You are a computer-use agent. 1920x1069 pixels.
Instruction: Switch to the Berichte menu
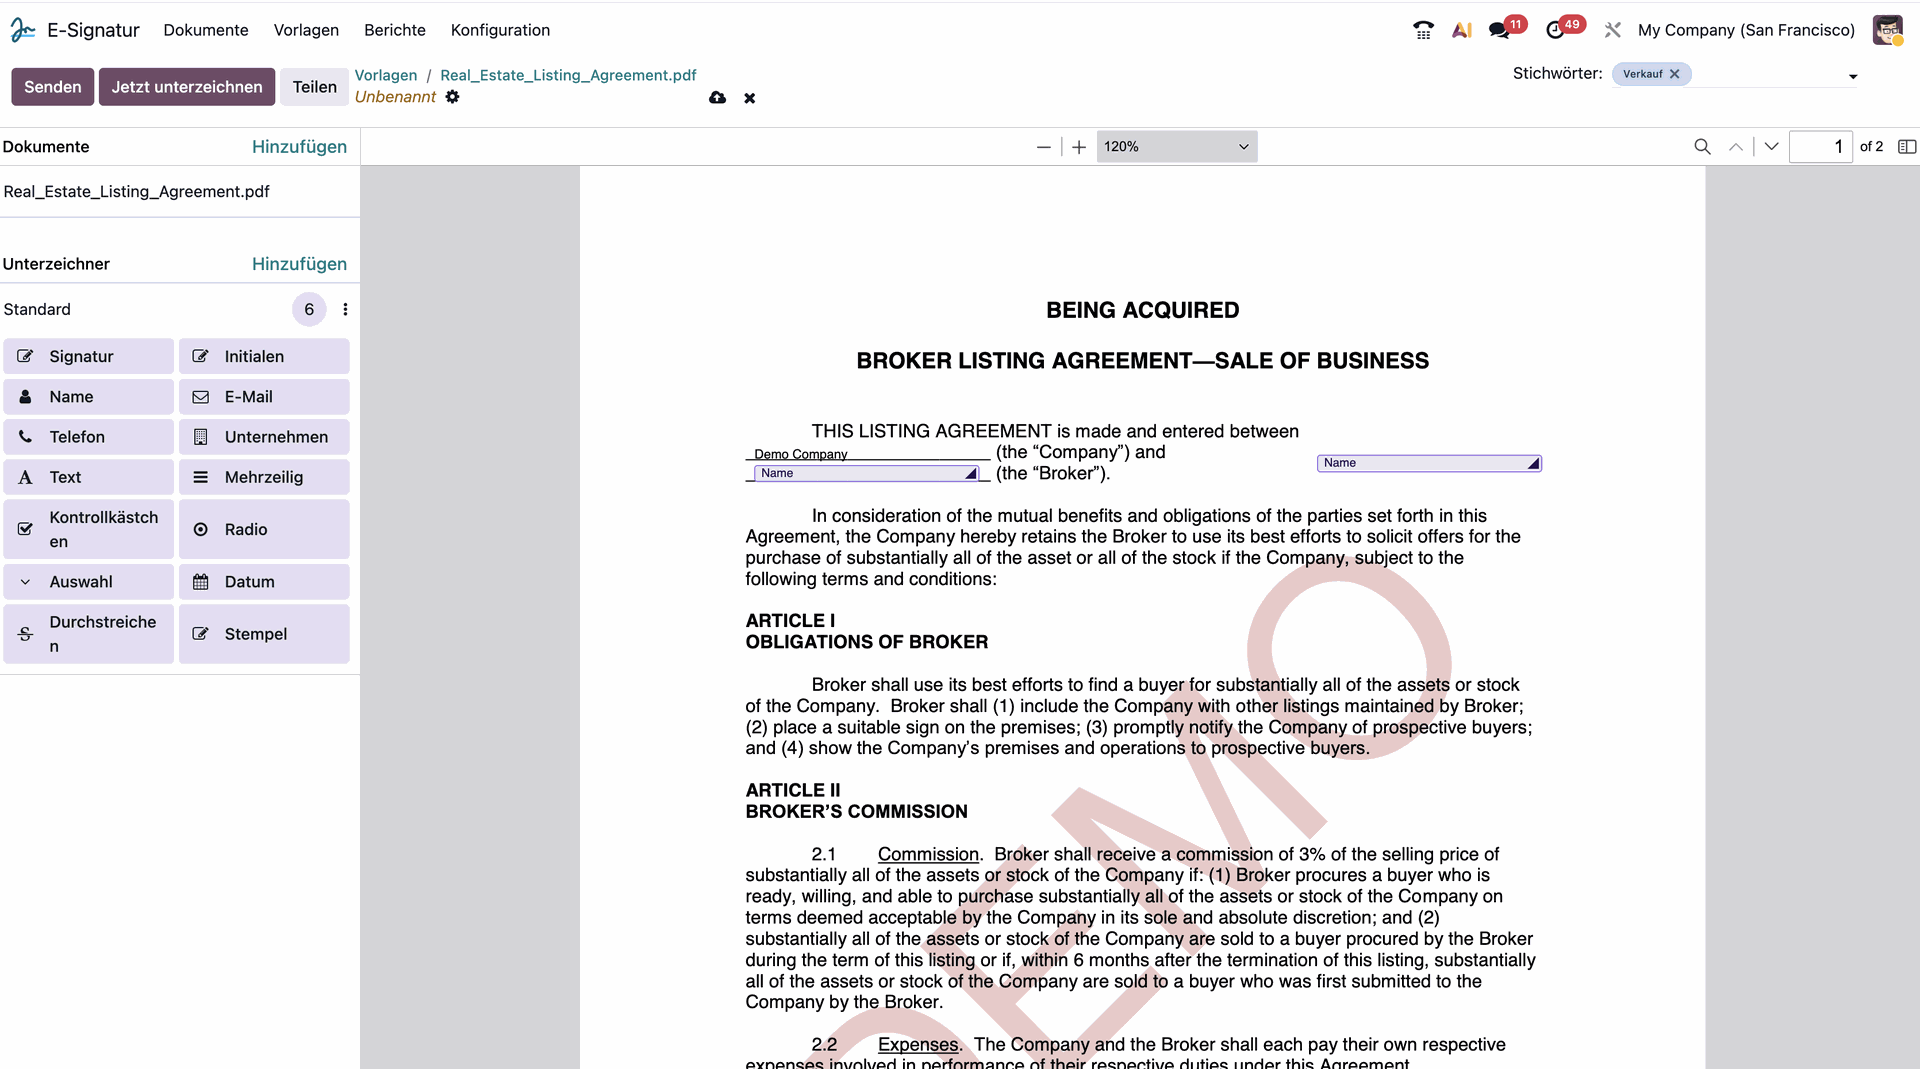click(394, 30)
